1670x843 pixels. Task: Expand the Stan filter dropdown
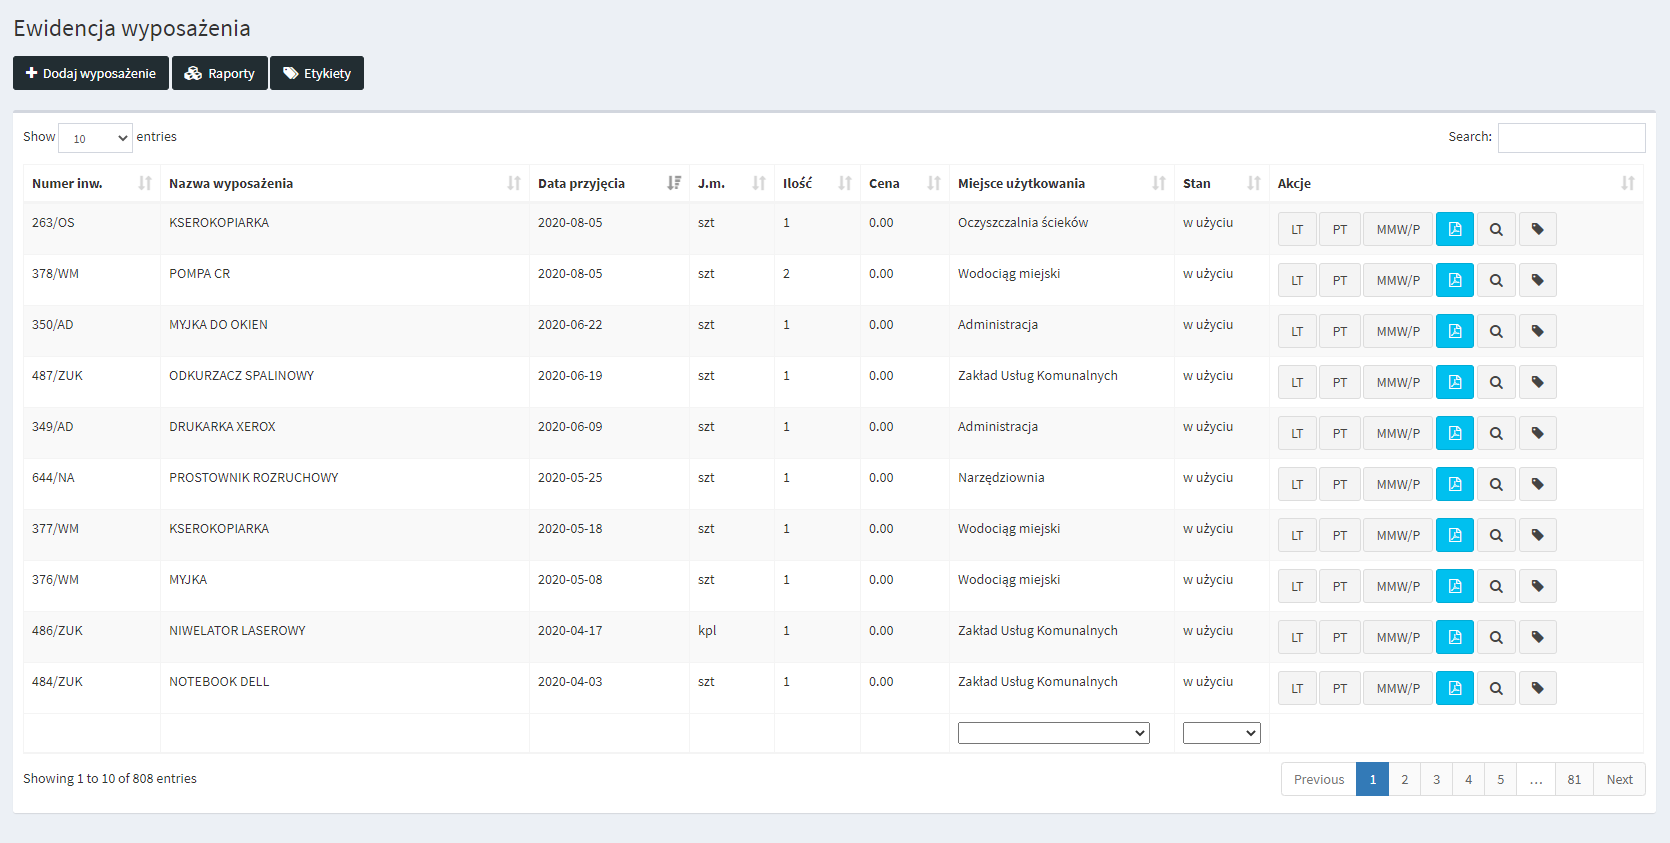1221,733
